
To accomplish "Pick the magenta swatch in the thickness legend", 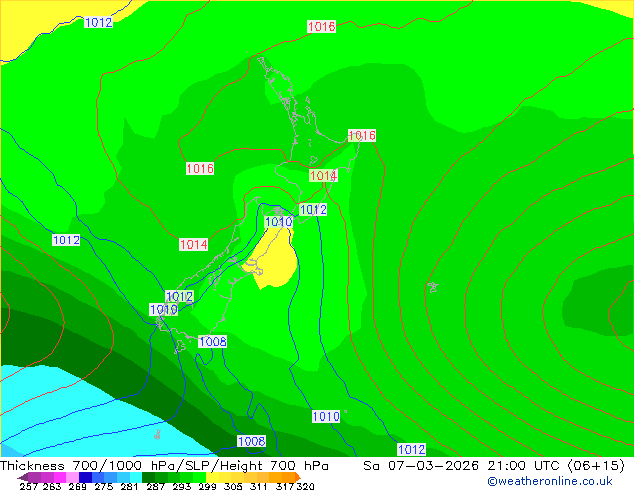I will pyautogui.click(x=60, y=477).
